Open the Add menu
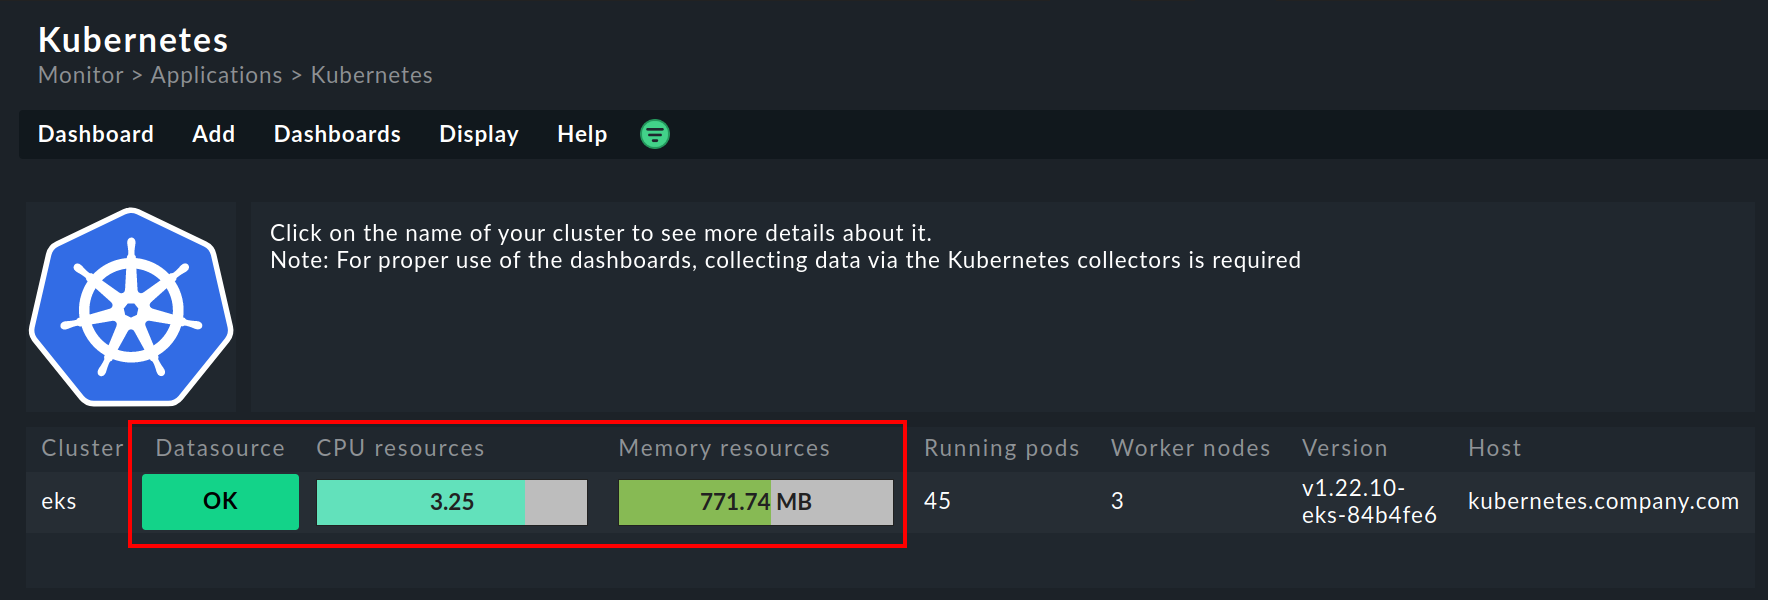This screenshot has height=600, width=1768. coord(213,134)
